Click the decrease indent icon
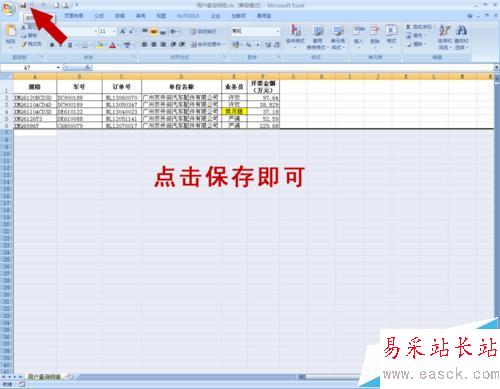This screenshot has height=389, width=500. pyautogui.click(x=174, y=44)
